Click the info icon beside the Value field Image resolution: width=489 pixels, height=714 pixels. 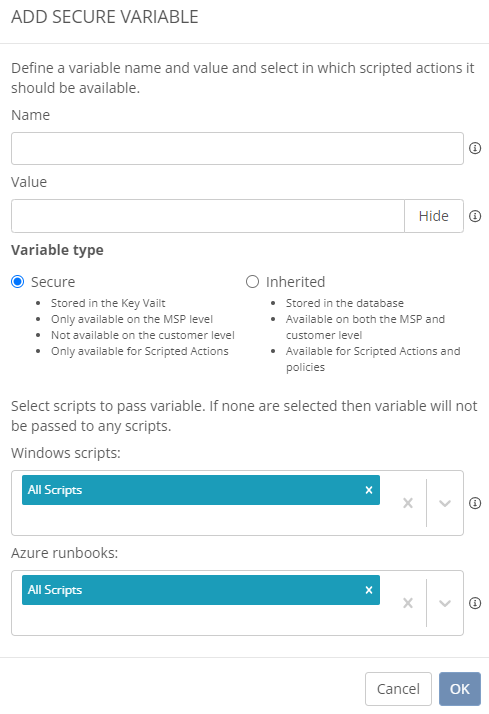[x=475, y=216]
